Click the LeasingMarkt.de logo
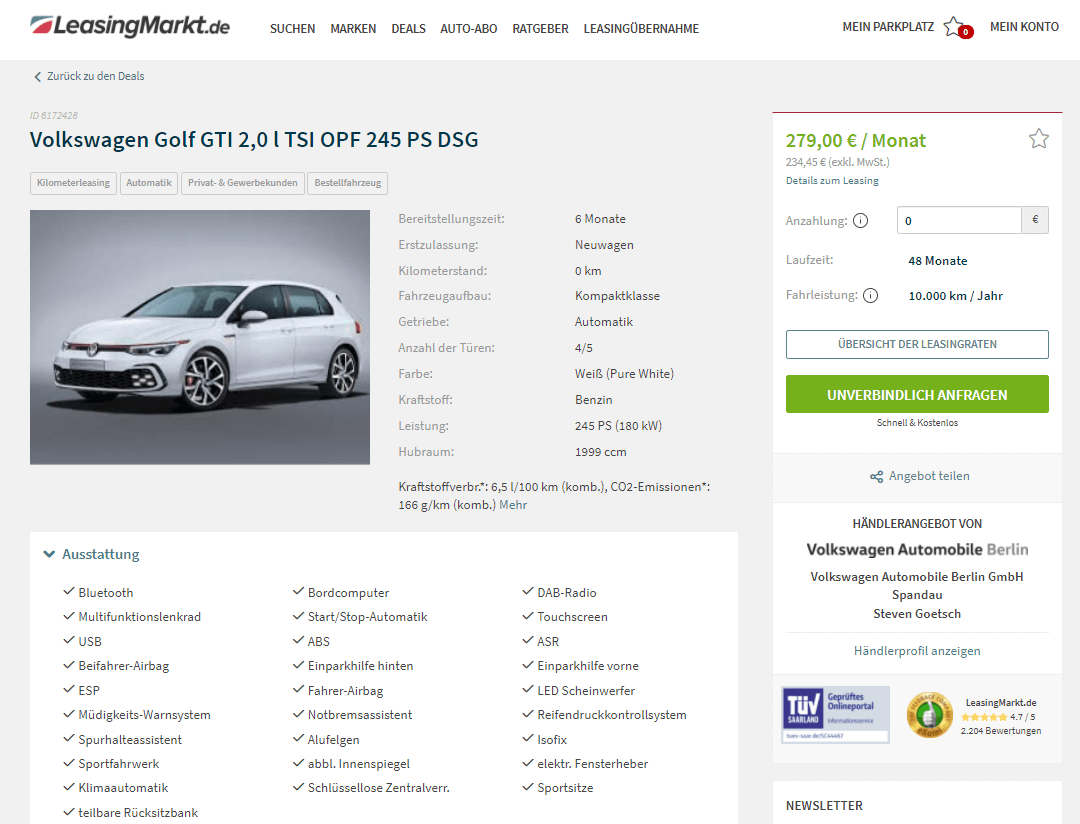Screen dimensions: 1080x824 pyautogui.click(x=129, y=26)
